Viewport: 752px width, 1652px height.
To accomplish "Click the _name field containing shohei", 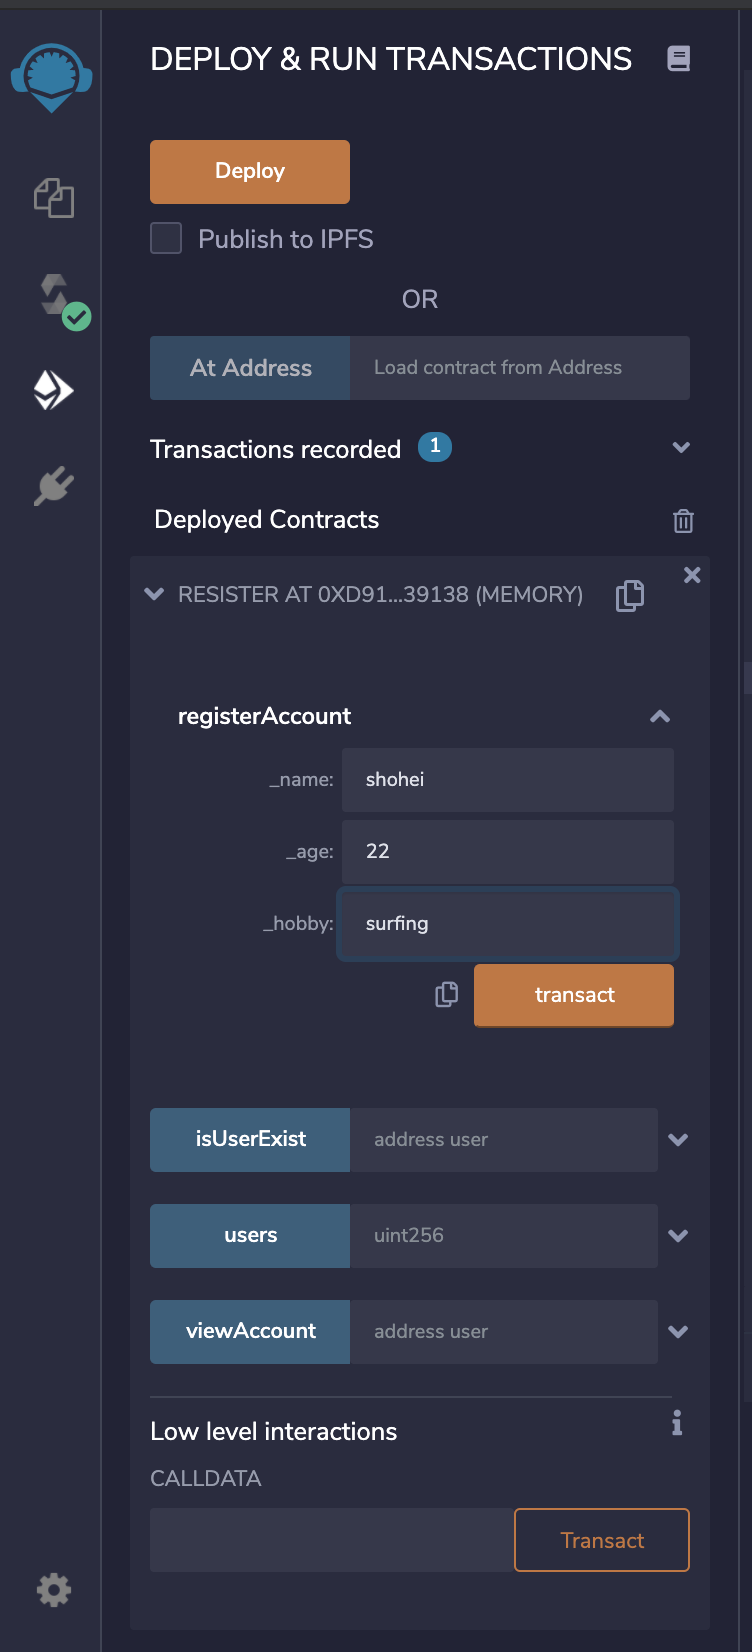I will tap(508, 780).
